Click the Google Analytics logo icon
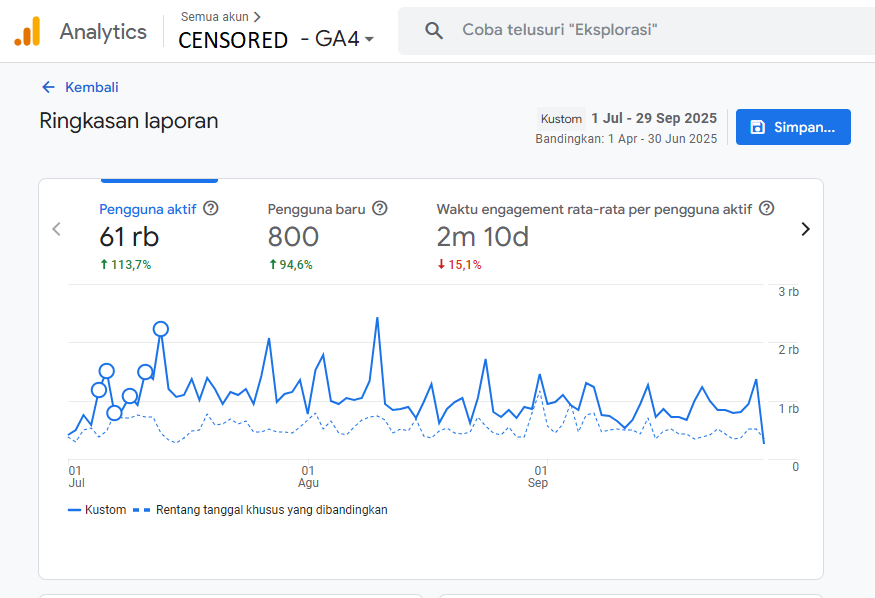The height and width of the screenshot is (598, 875). [x=27, y=31]
